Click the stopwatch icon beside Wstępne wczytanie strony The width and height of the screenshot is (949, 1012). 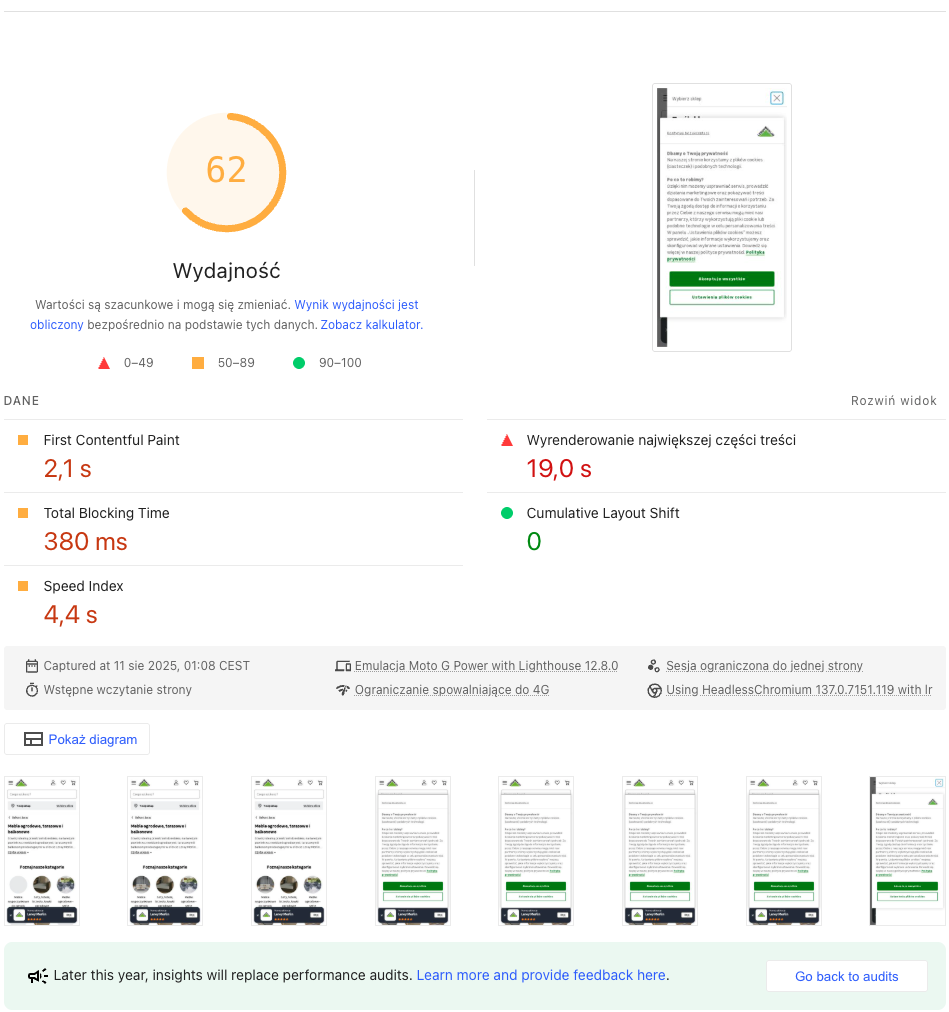[32, 689]
